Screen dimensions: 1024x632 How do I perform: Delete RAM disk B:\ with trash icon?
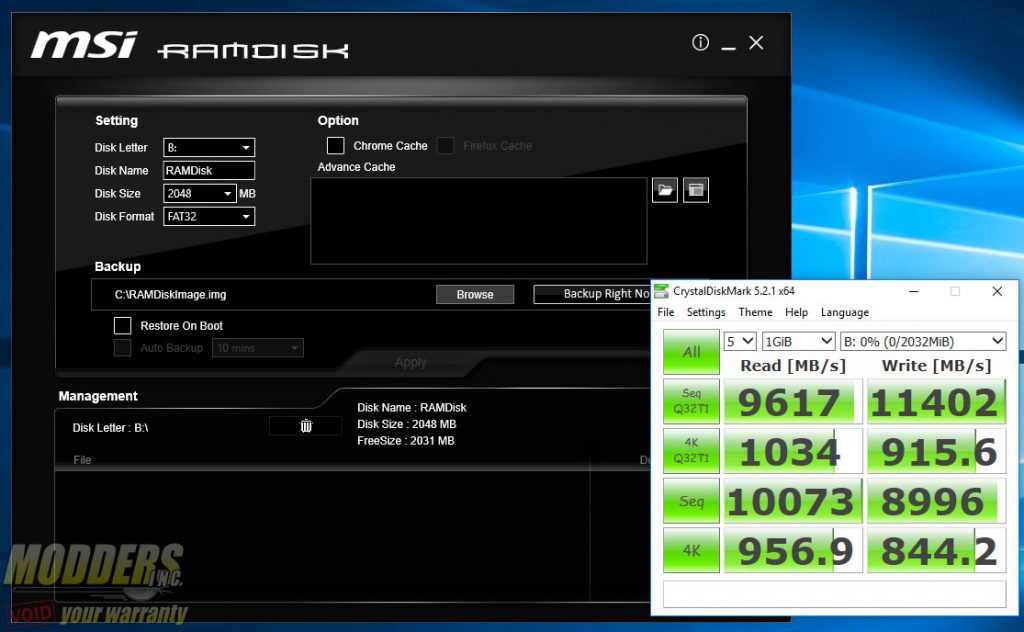click(x=306, y=426)
